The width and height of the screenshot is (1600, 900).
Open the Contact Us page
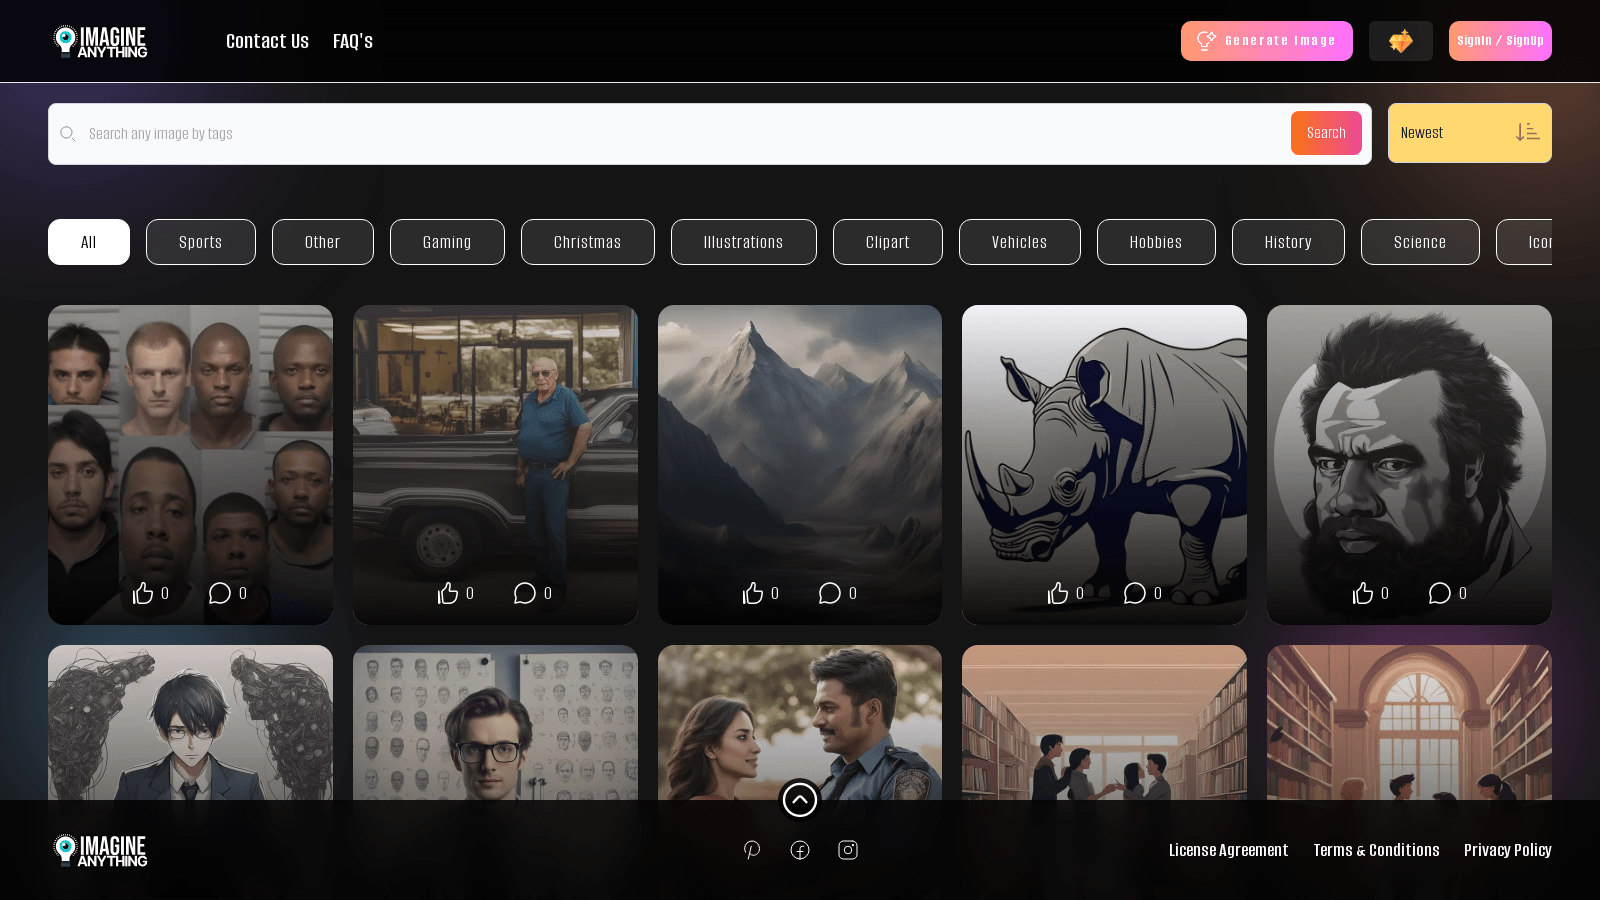[267, 41]
